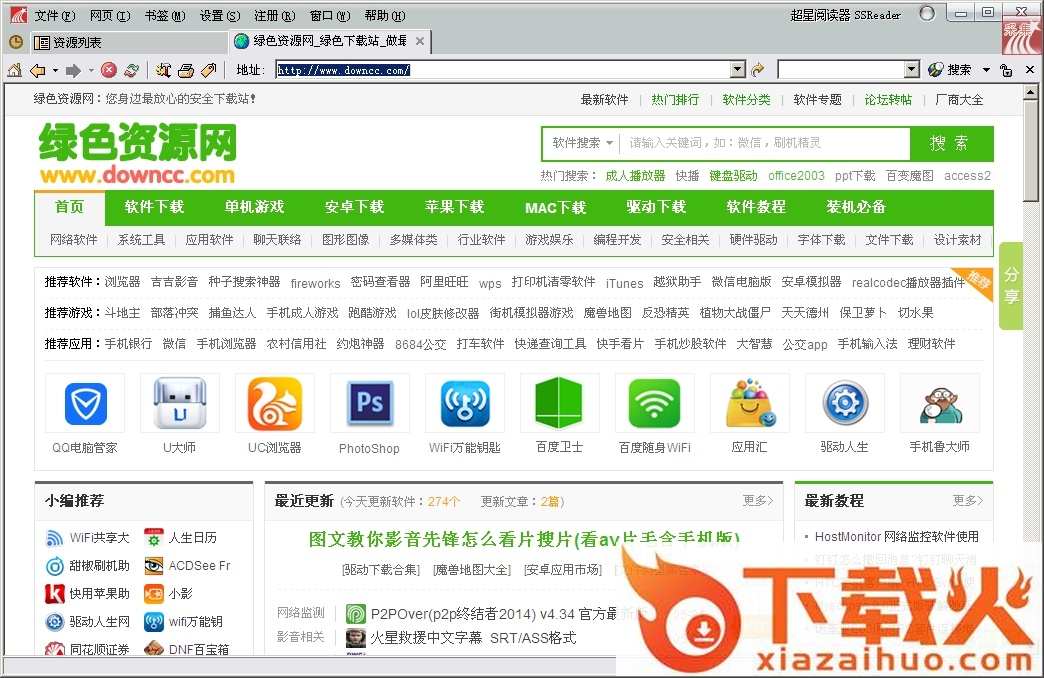Open the 网络软件 subcategory link
This screenshot has height=678, width=1044.
(x=74, y=240)
